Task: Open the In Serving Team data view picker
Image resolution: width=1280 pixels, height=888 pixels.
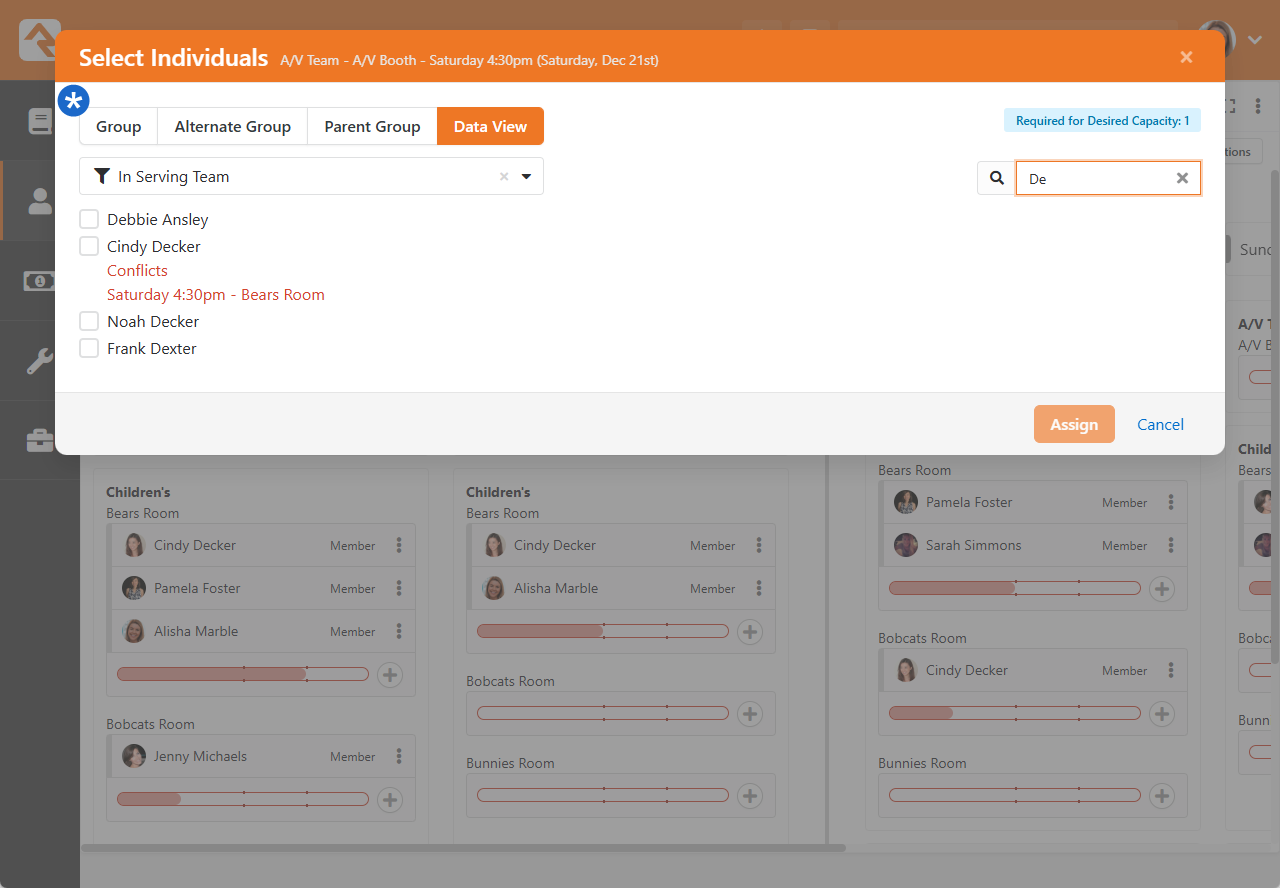Action: 311,176
